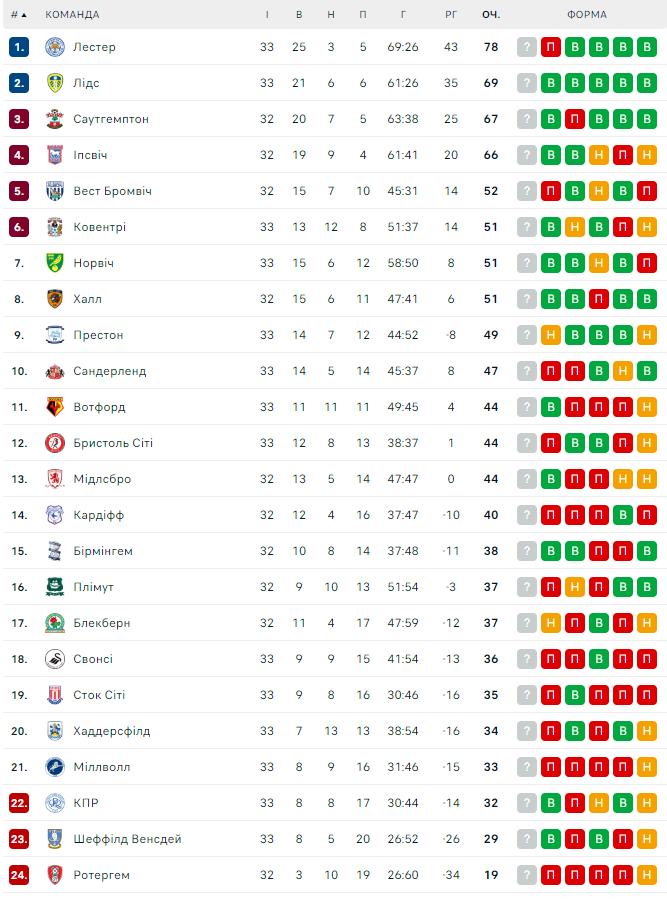This screenshot has height=900, width=667.
Task: Open the Ковентрі team link
Action: coord(99,227)
